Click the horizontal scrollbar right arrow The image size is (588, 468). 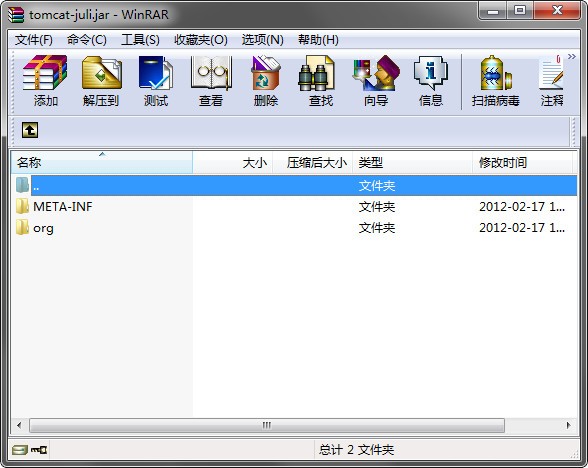coord(568,426)
